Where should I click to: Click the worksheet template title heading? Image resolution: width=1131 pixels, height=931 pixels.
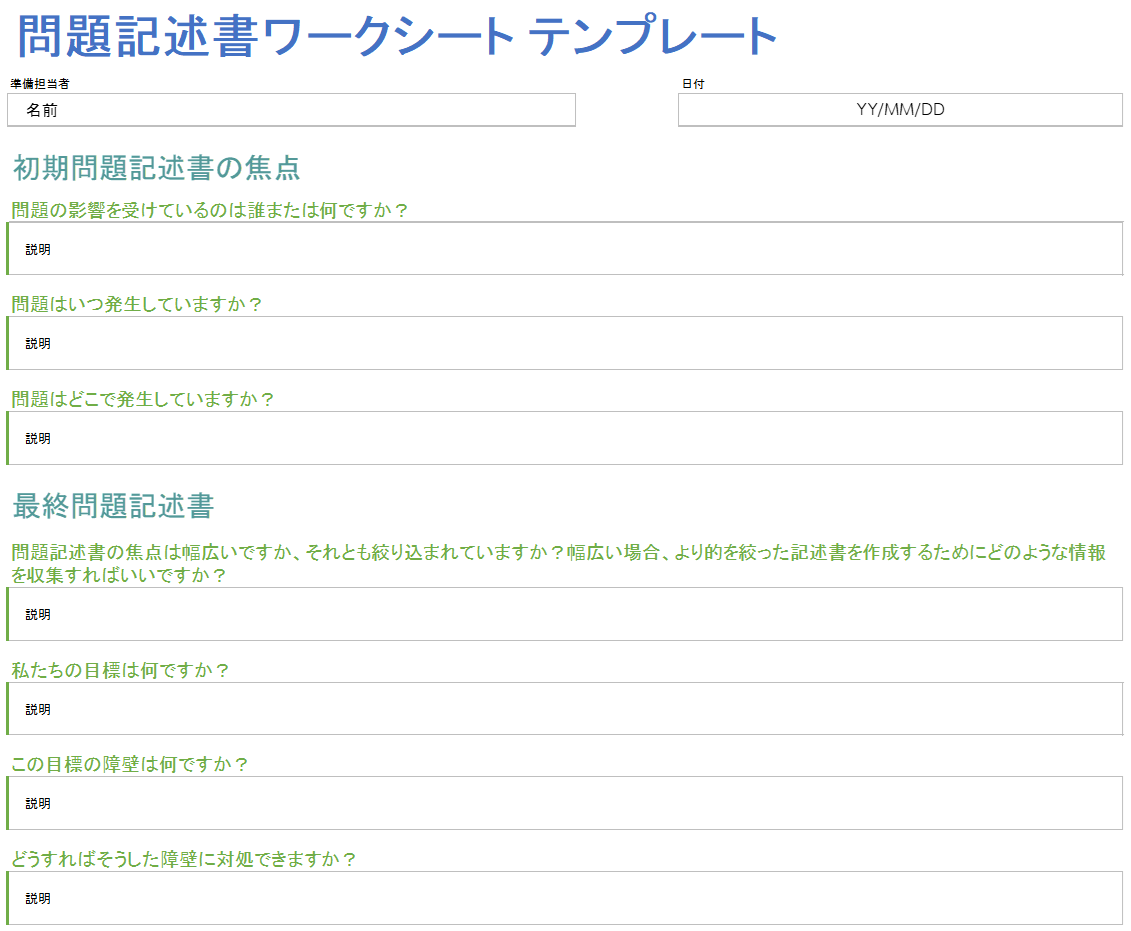394,33
